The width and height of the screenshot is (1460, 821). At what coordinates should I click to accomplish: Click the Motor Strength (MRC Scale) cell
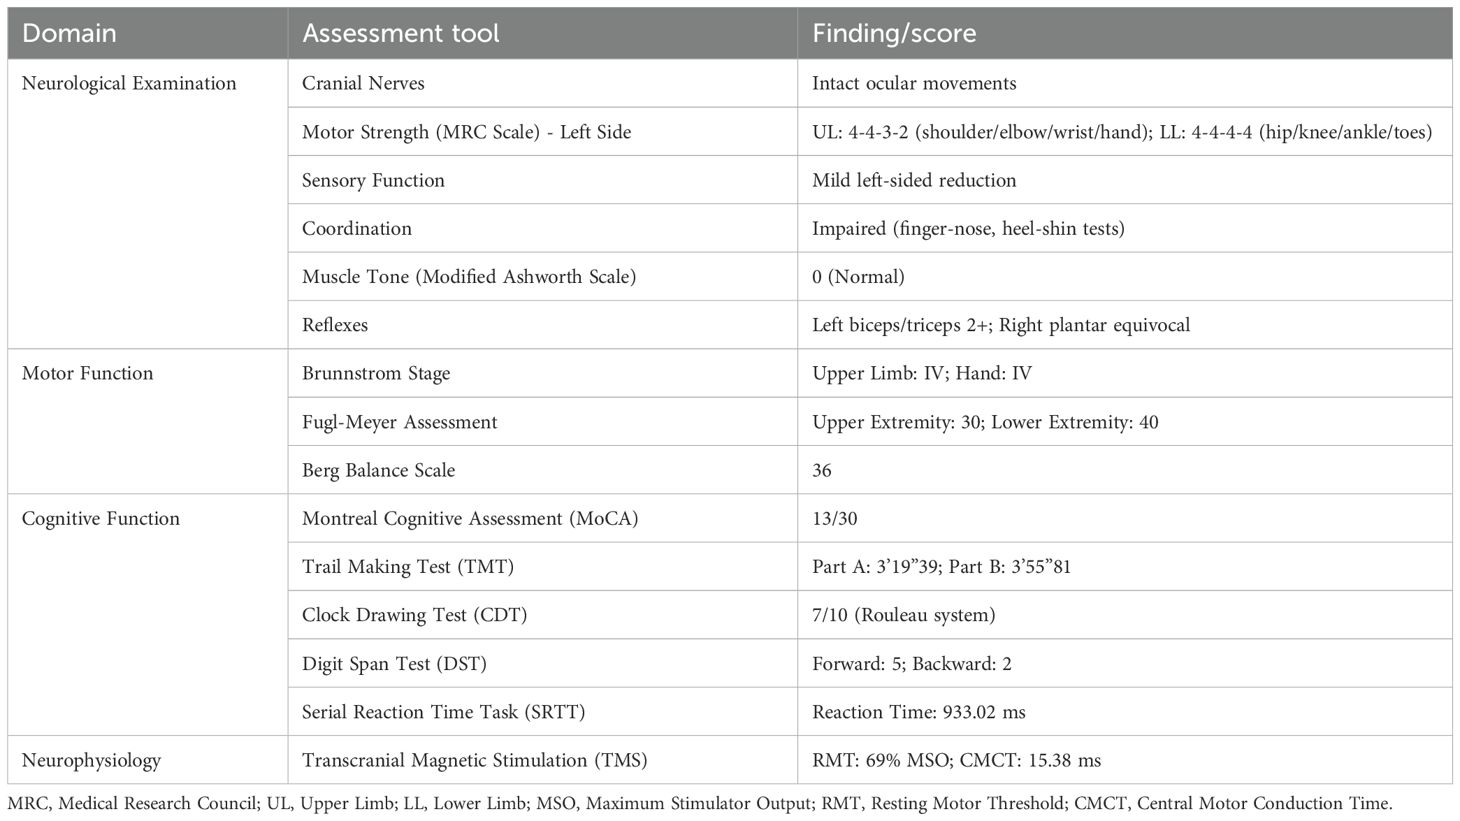pyautogui.click(x=466, y=132)
